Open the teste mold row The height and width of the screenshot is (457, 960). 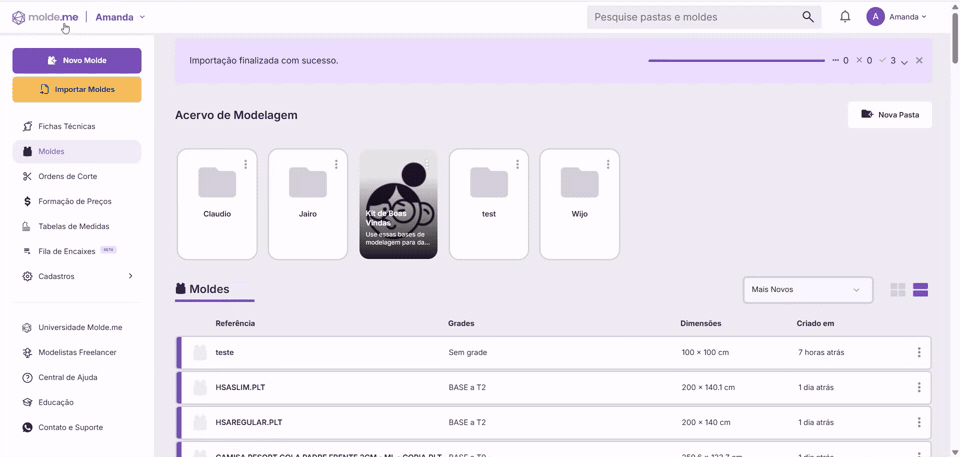pos(554,352)
